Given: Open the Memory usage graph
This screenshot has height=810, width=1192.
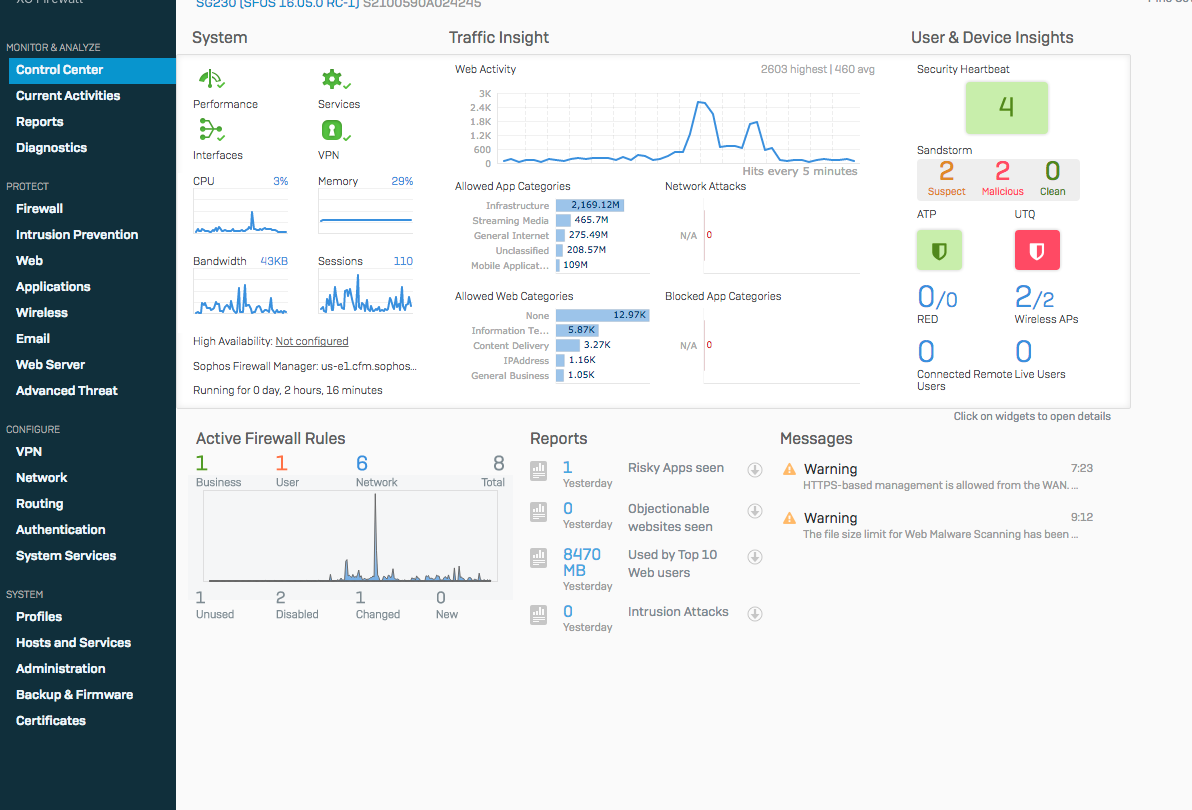Looking at the screenshot, I should point(366,212).
